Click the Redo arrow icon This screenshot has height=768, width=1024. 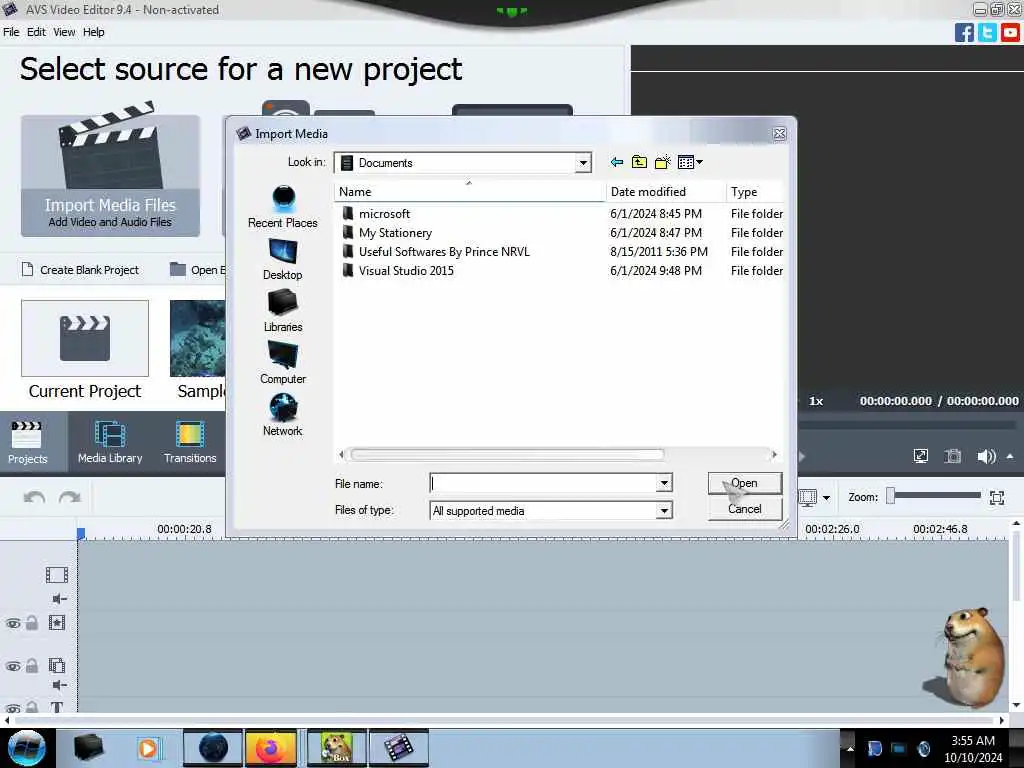(70, 498)
